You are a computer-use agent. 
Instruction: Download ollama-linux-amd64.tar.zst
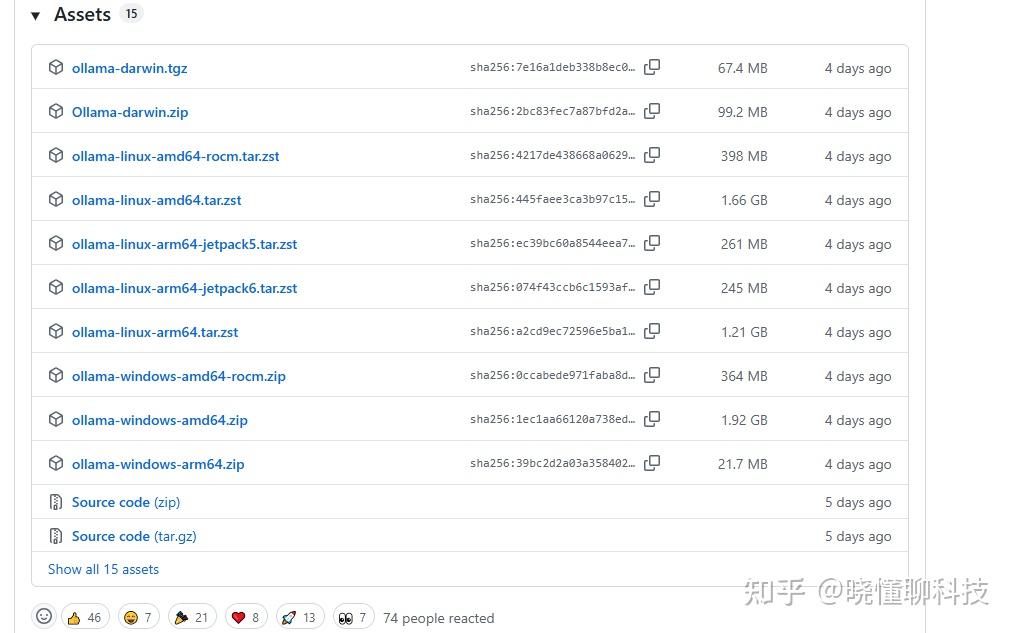click(157, 200)
